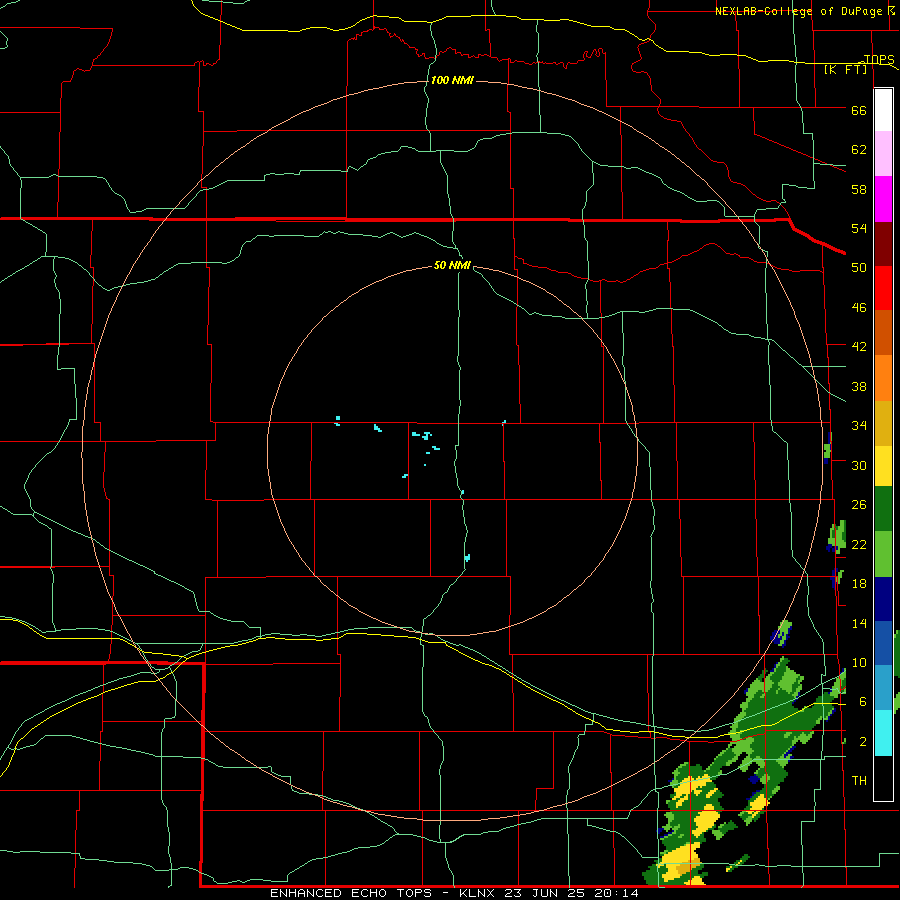The image size is (900, 900).
Task: Click the gold legend swatch
Action: click(x=883, y=423)
